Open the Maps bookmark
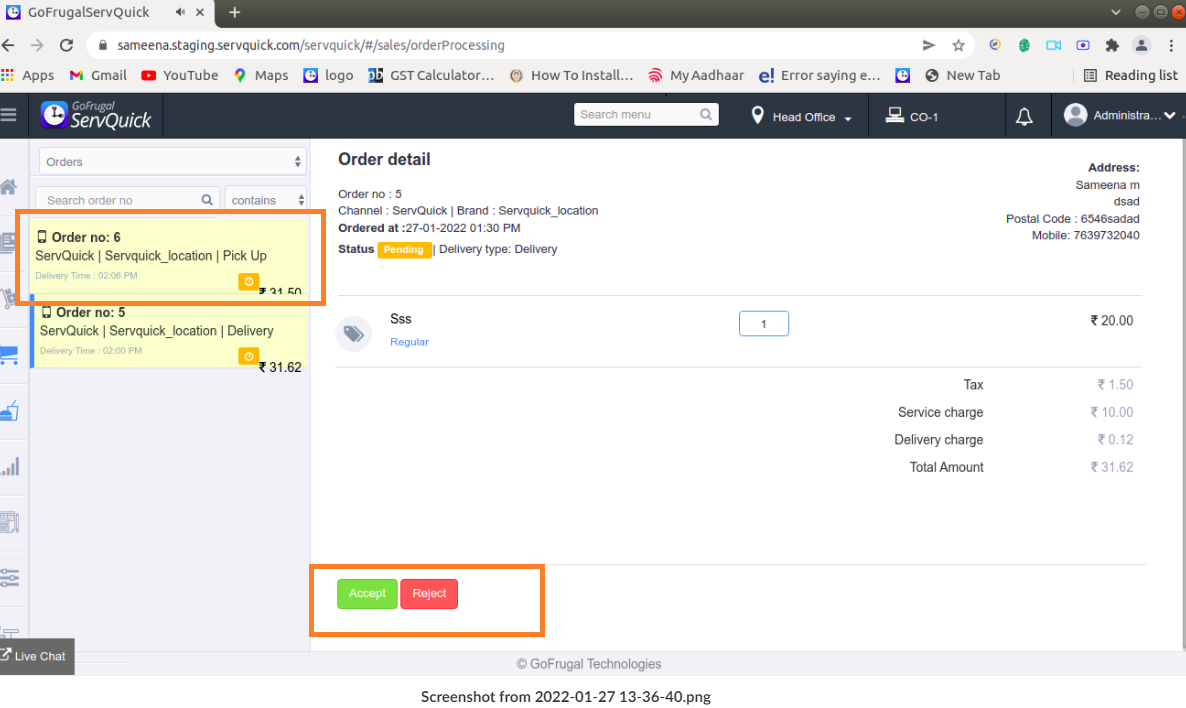This screenshot has width=1186, height=708. (x=261, y=75)
